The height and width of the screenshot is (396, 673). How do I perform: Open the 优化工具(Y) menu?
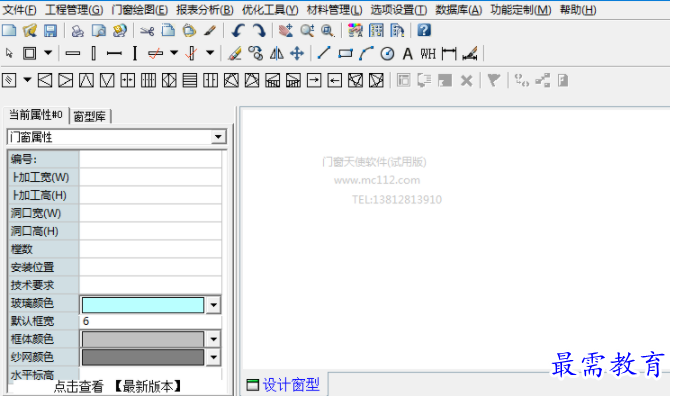pyautogui.click(x=270, y=9)
